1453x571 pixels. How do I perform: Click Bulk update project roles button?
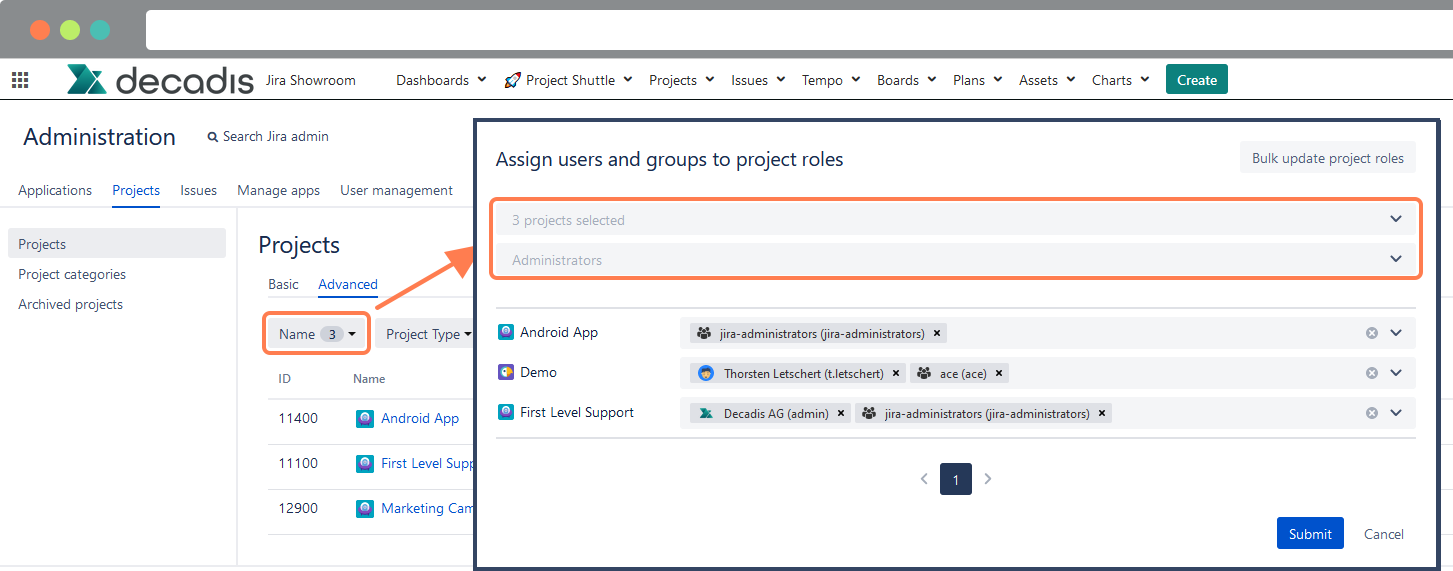1327,158
